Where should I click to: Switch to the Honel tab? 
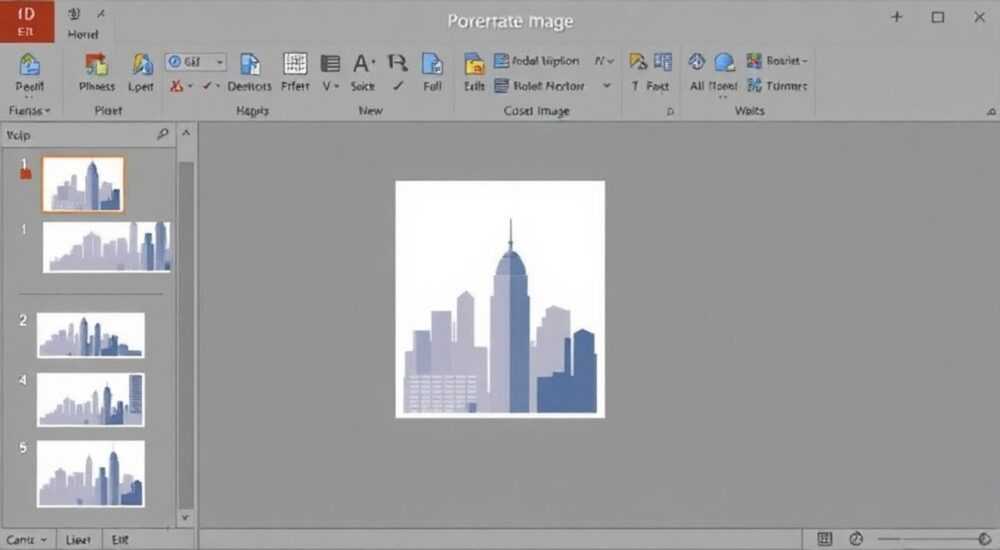(83, 34)
